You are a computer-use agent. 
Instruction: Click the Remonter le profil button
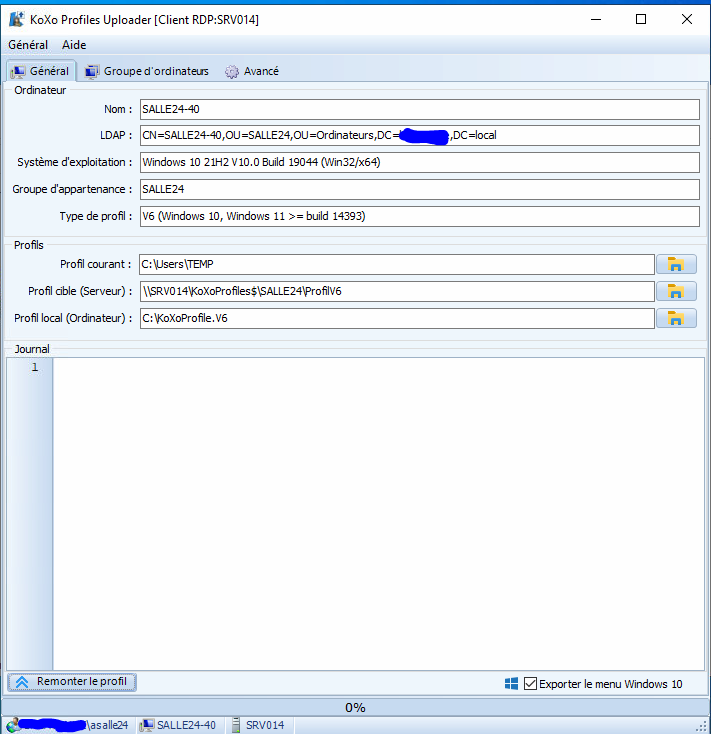point(72,682)
